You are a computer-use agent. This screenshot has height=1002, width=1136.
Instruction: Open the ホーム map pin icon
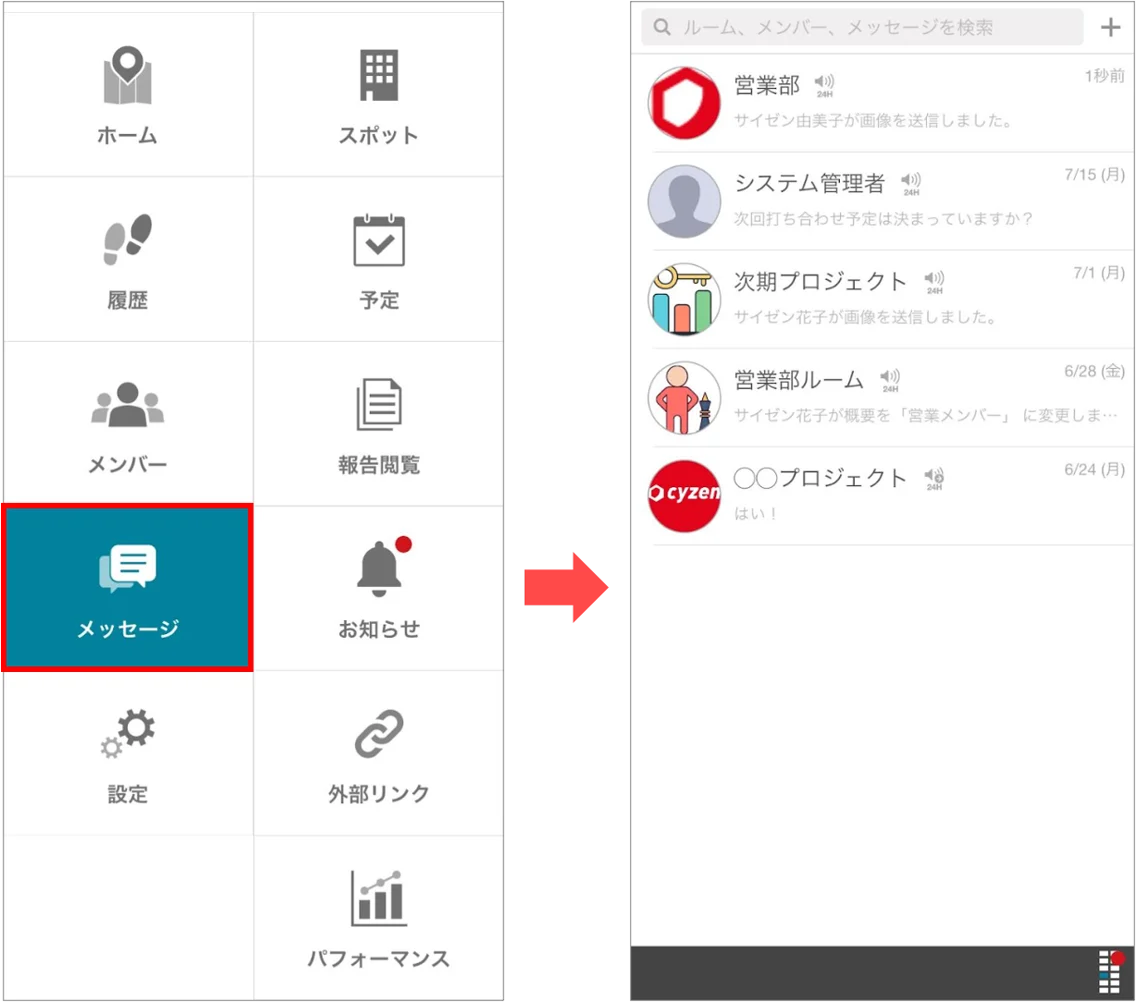128,75
